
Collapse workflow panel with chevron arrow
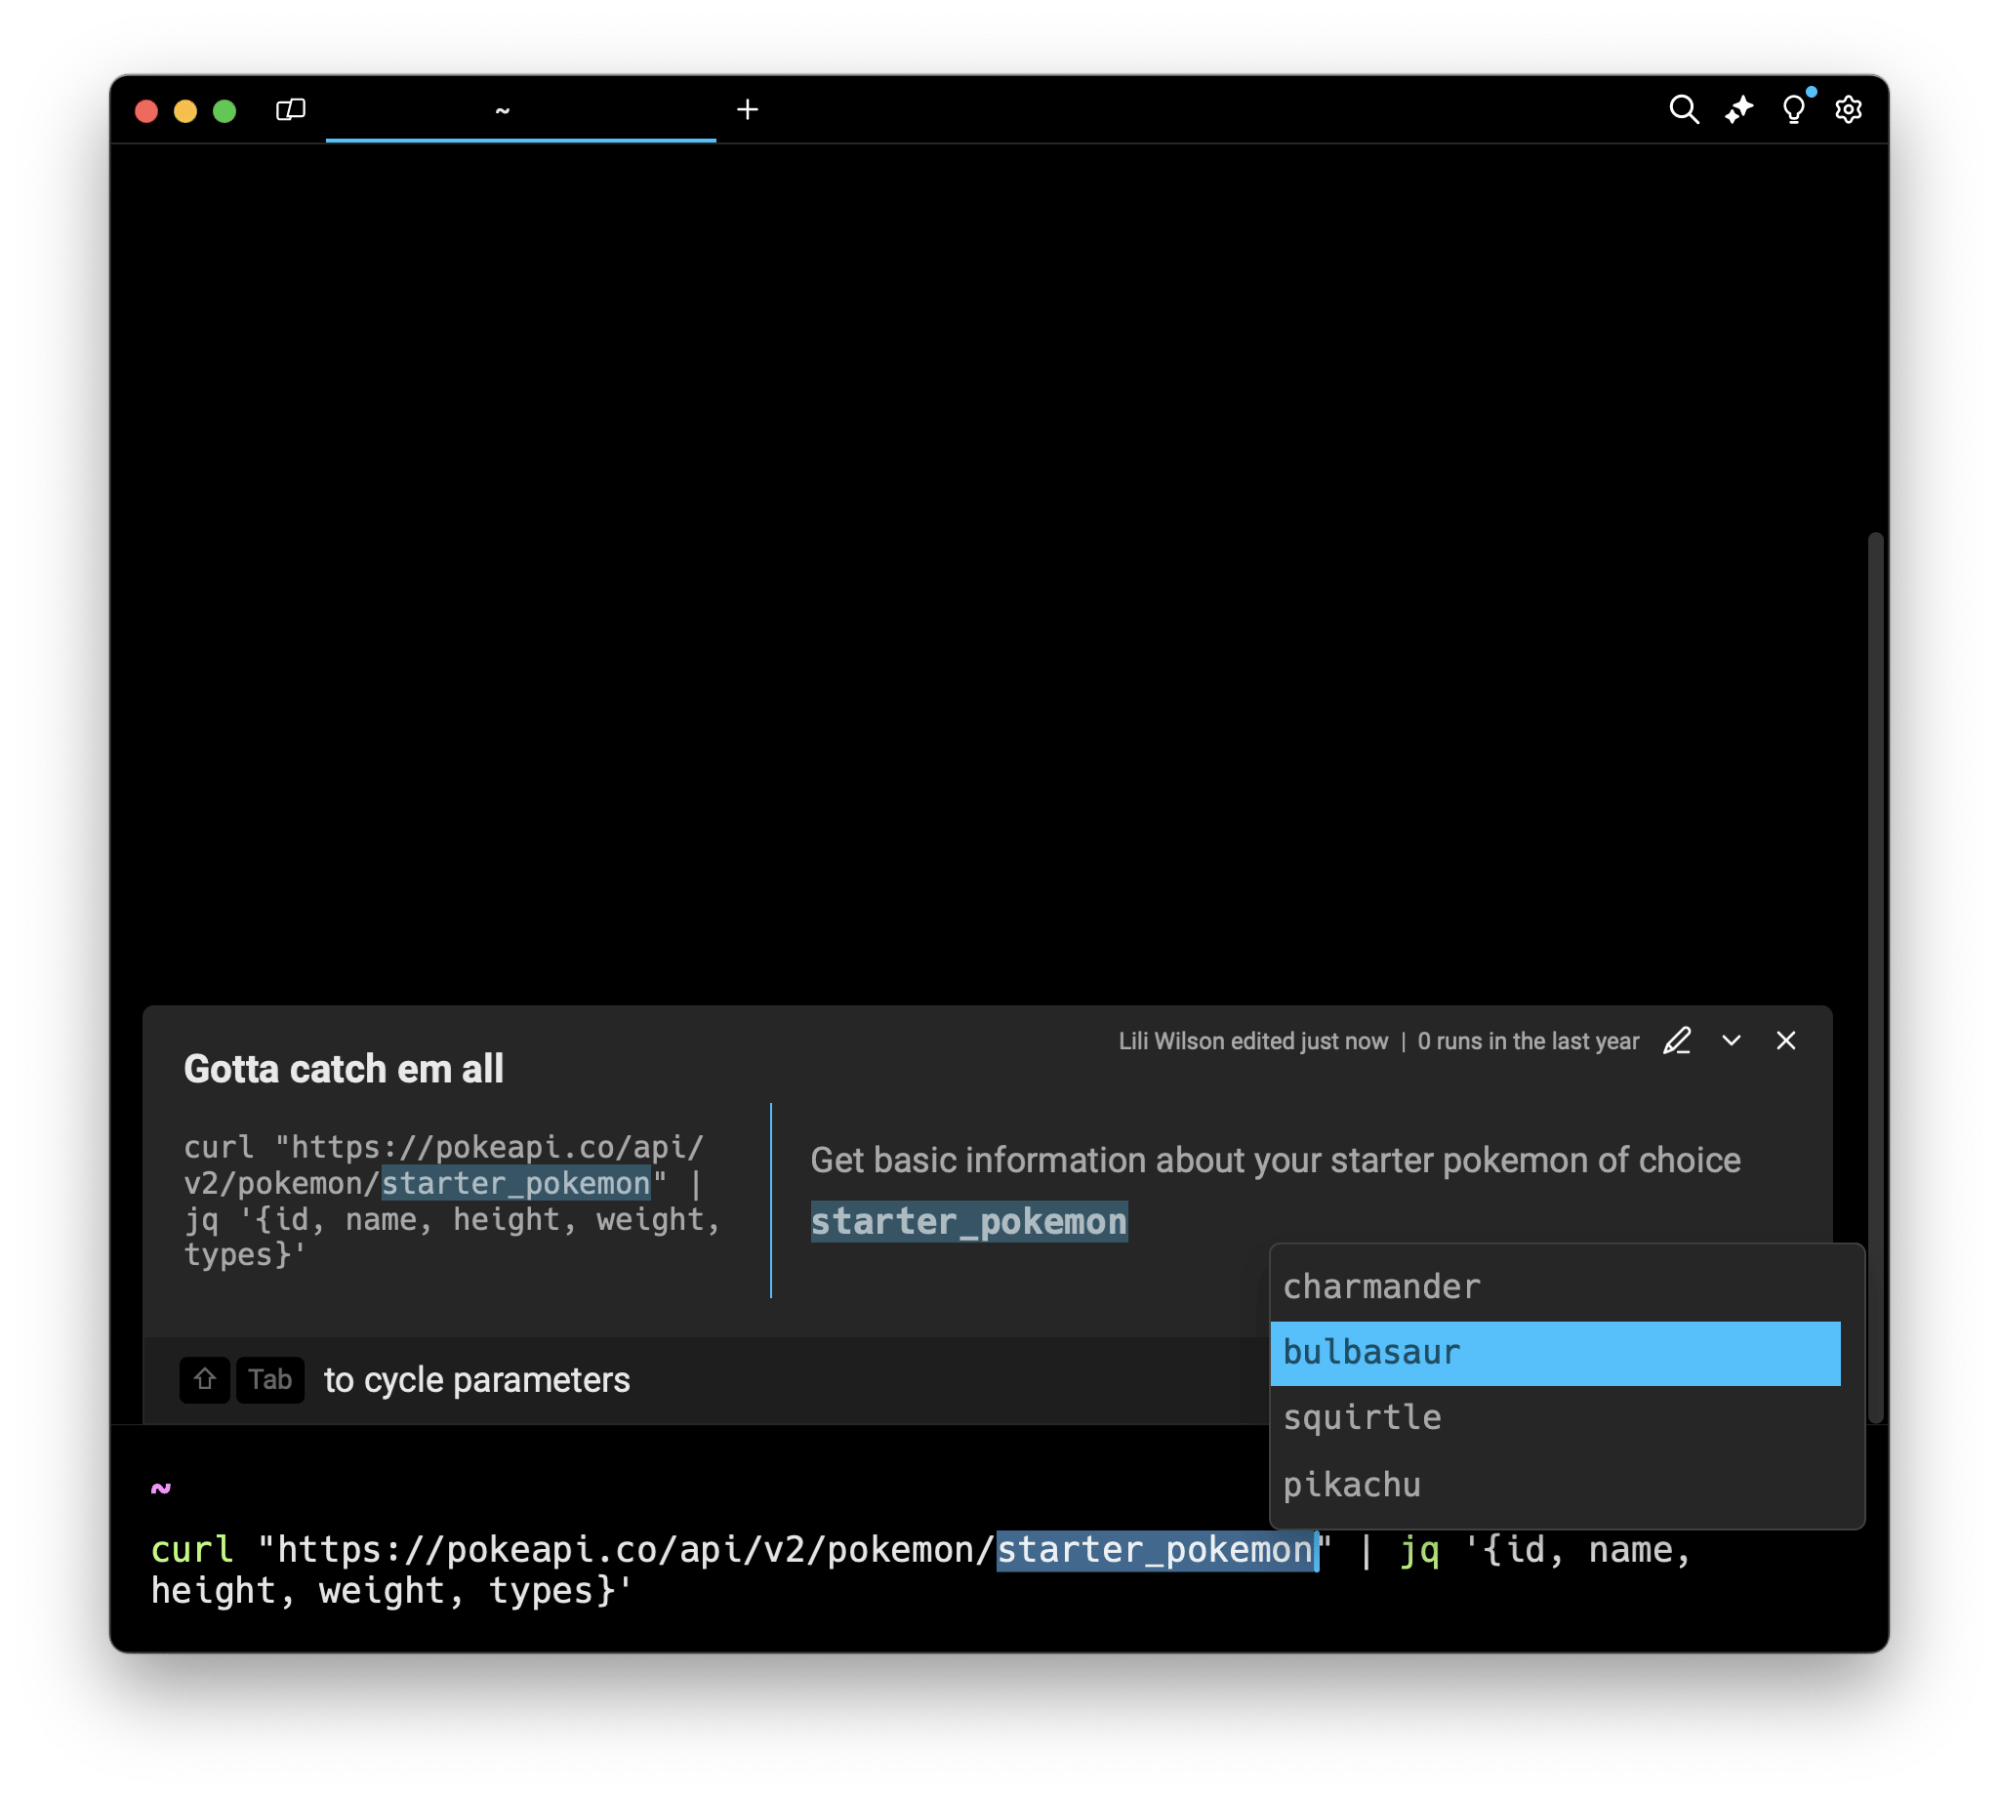(1731, 1041)
